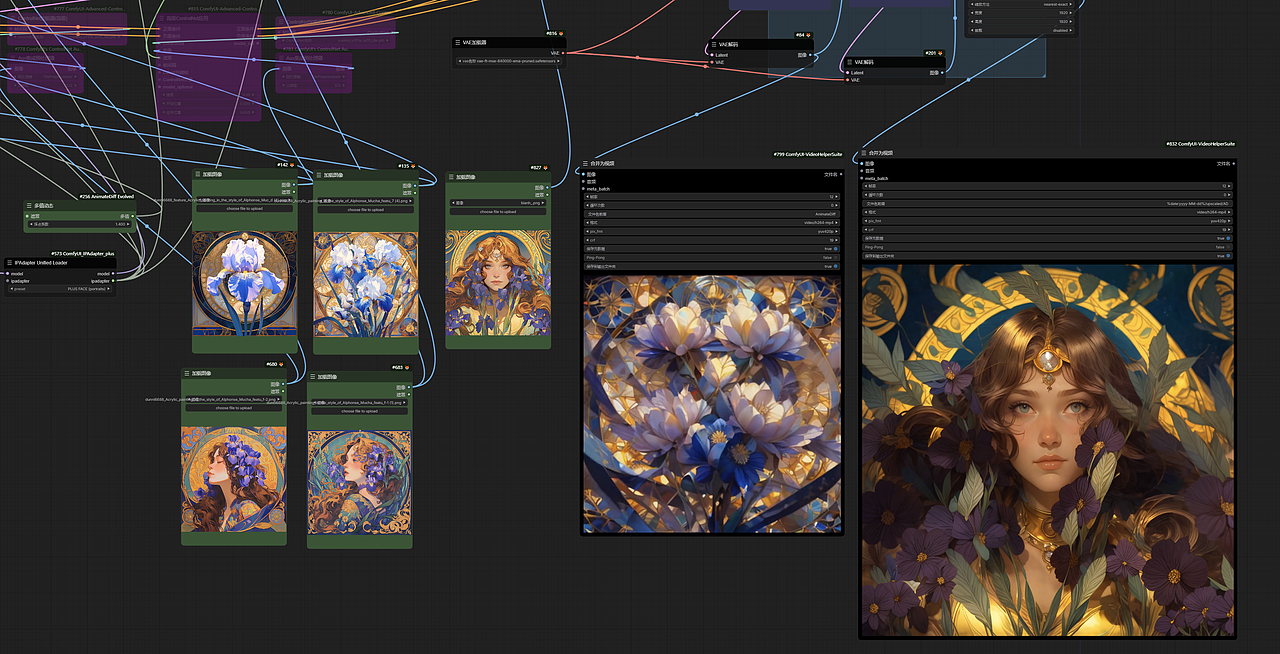Open the image file dropdown in node #135
Screen dimensions: 1280x654
[x=365, y=201]
